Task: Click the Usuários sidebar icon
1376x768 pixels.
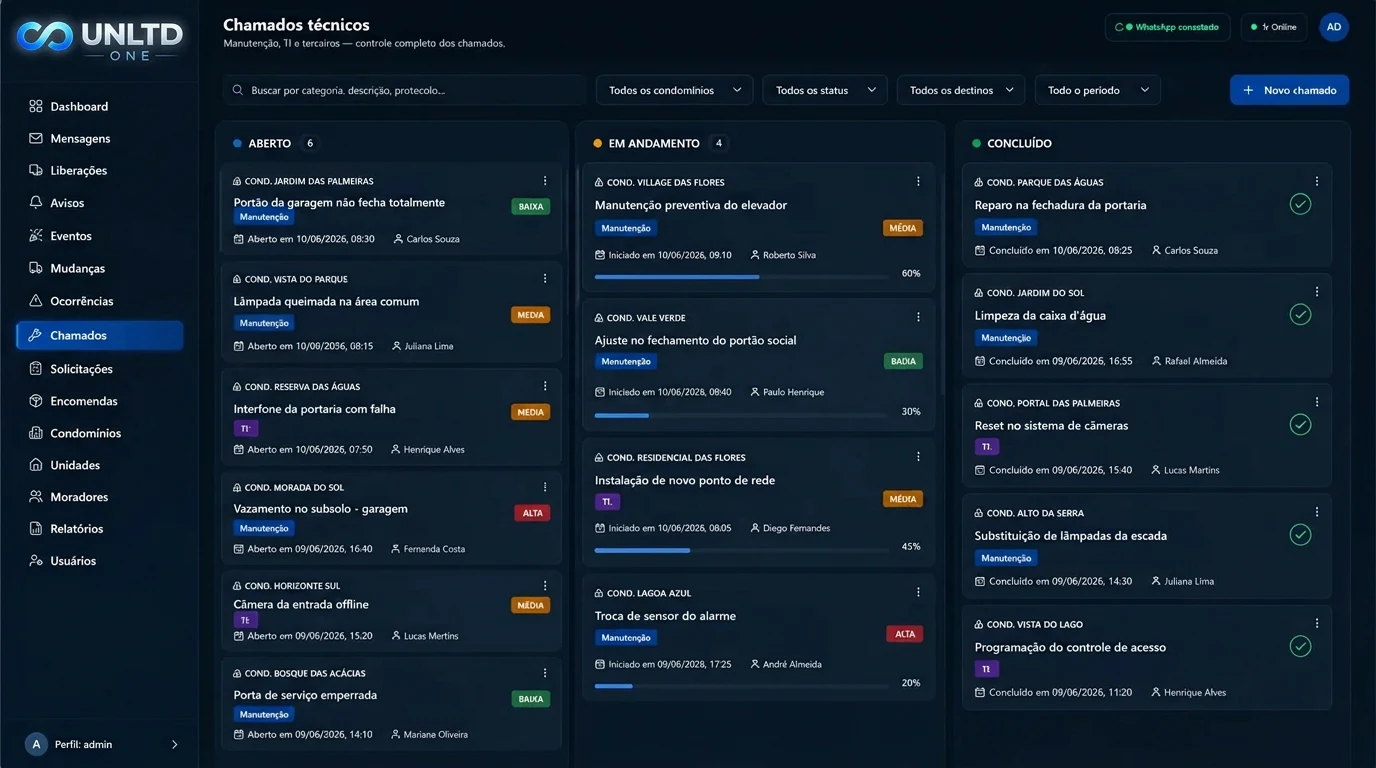Action: 36,560
